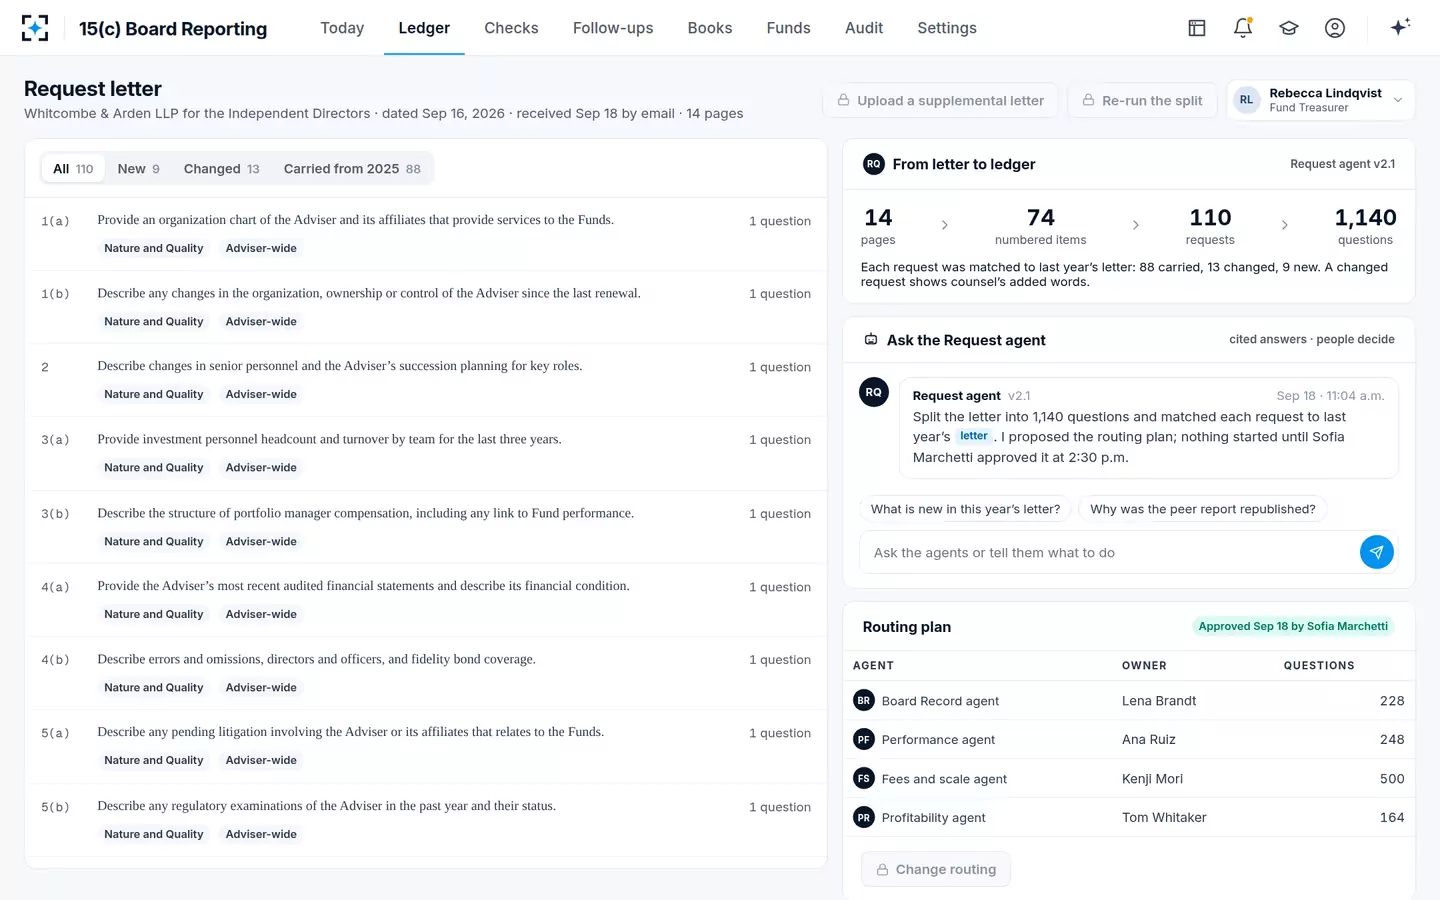Open the Checks tab
This screenshot has width=1440, height=900.
point(511,28)
